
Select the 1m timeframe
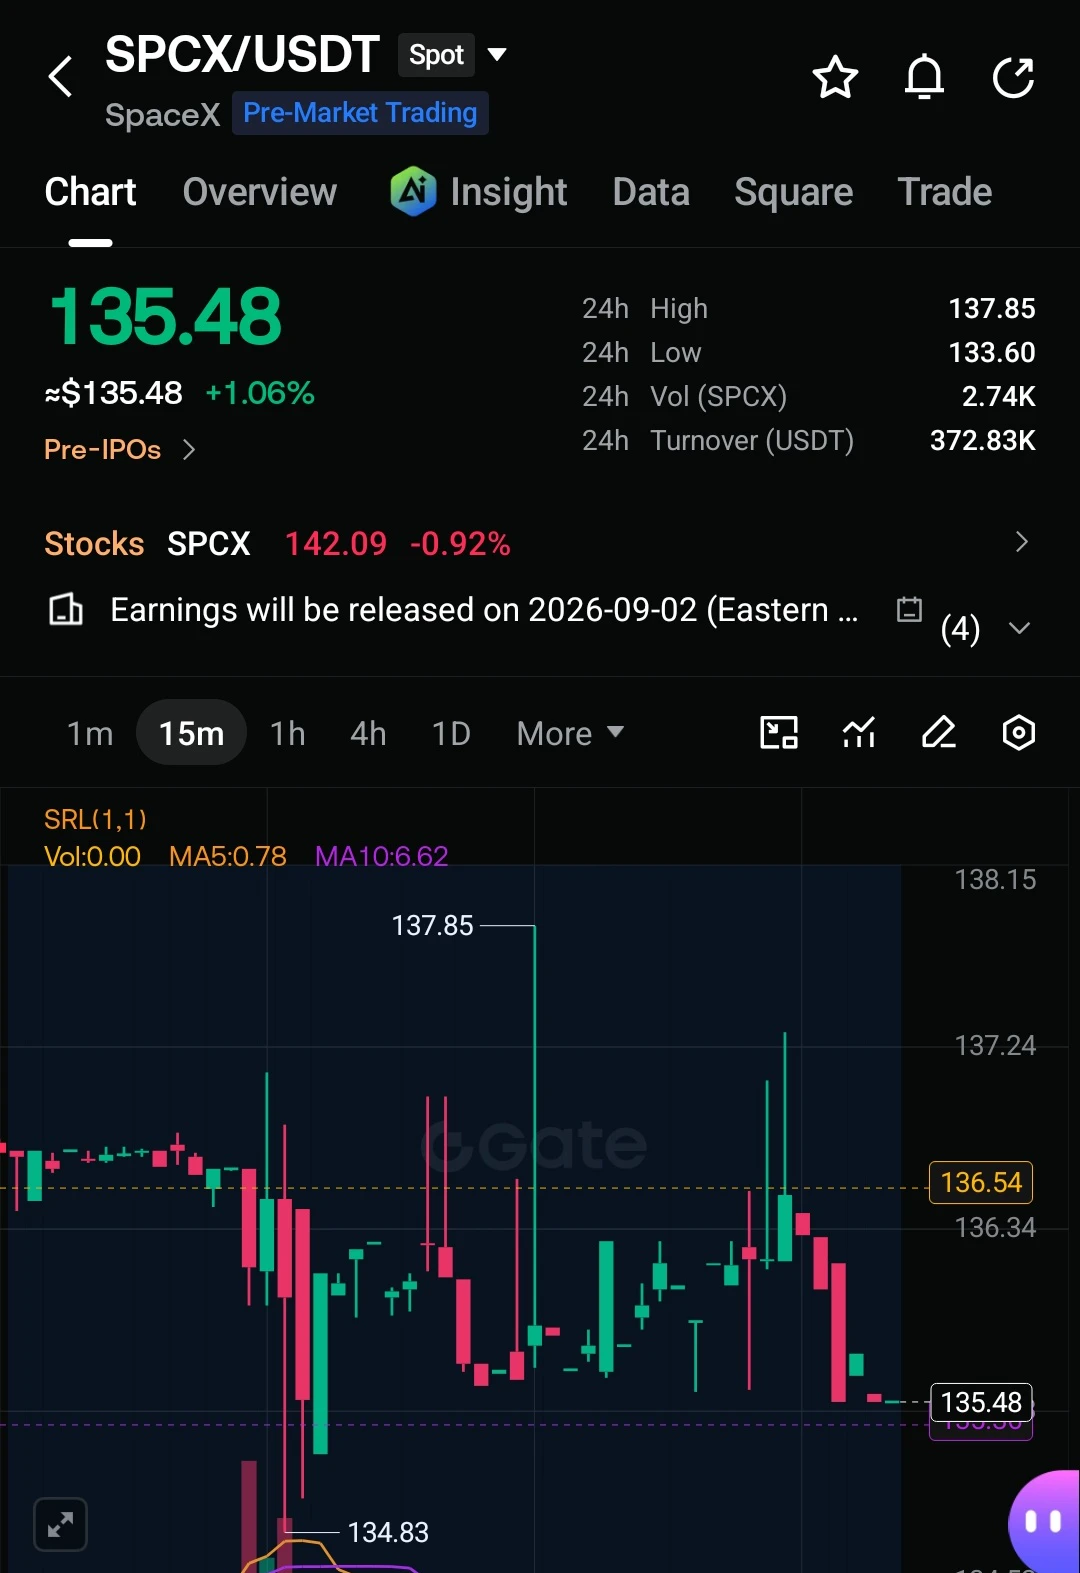pos(90,734)
